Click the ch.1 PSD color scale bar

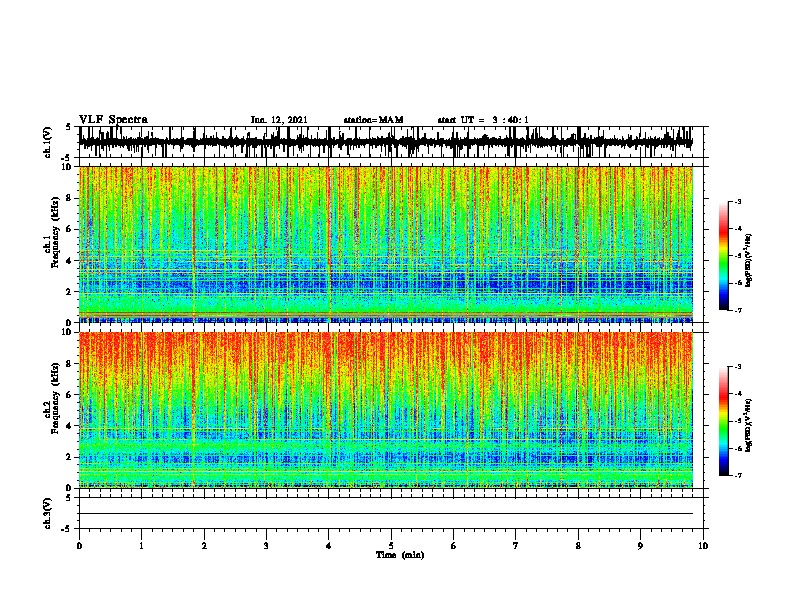click(723, 256)
